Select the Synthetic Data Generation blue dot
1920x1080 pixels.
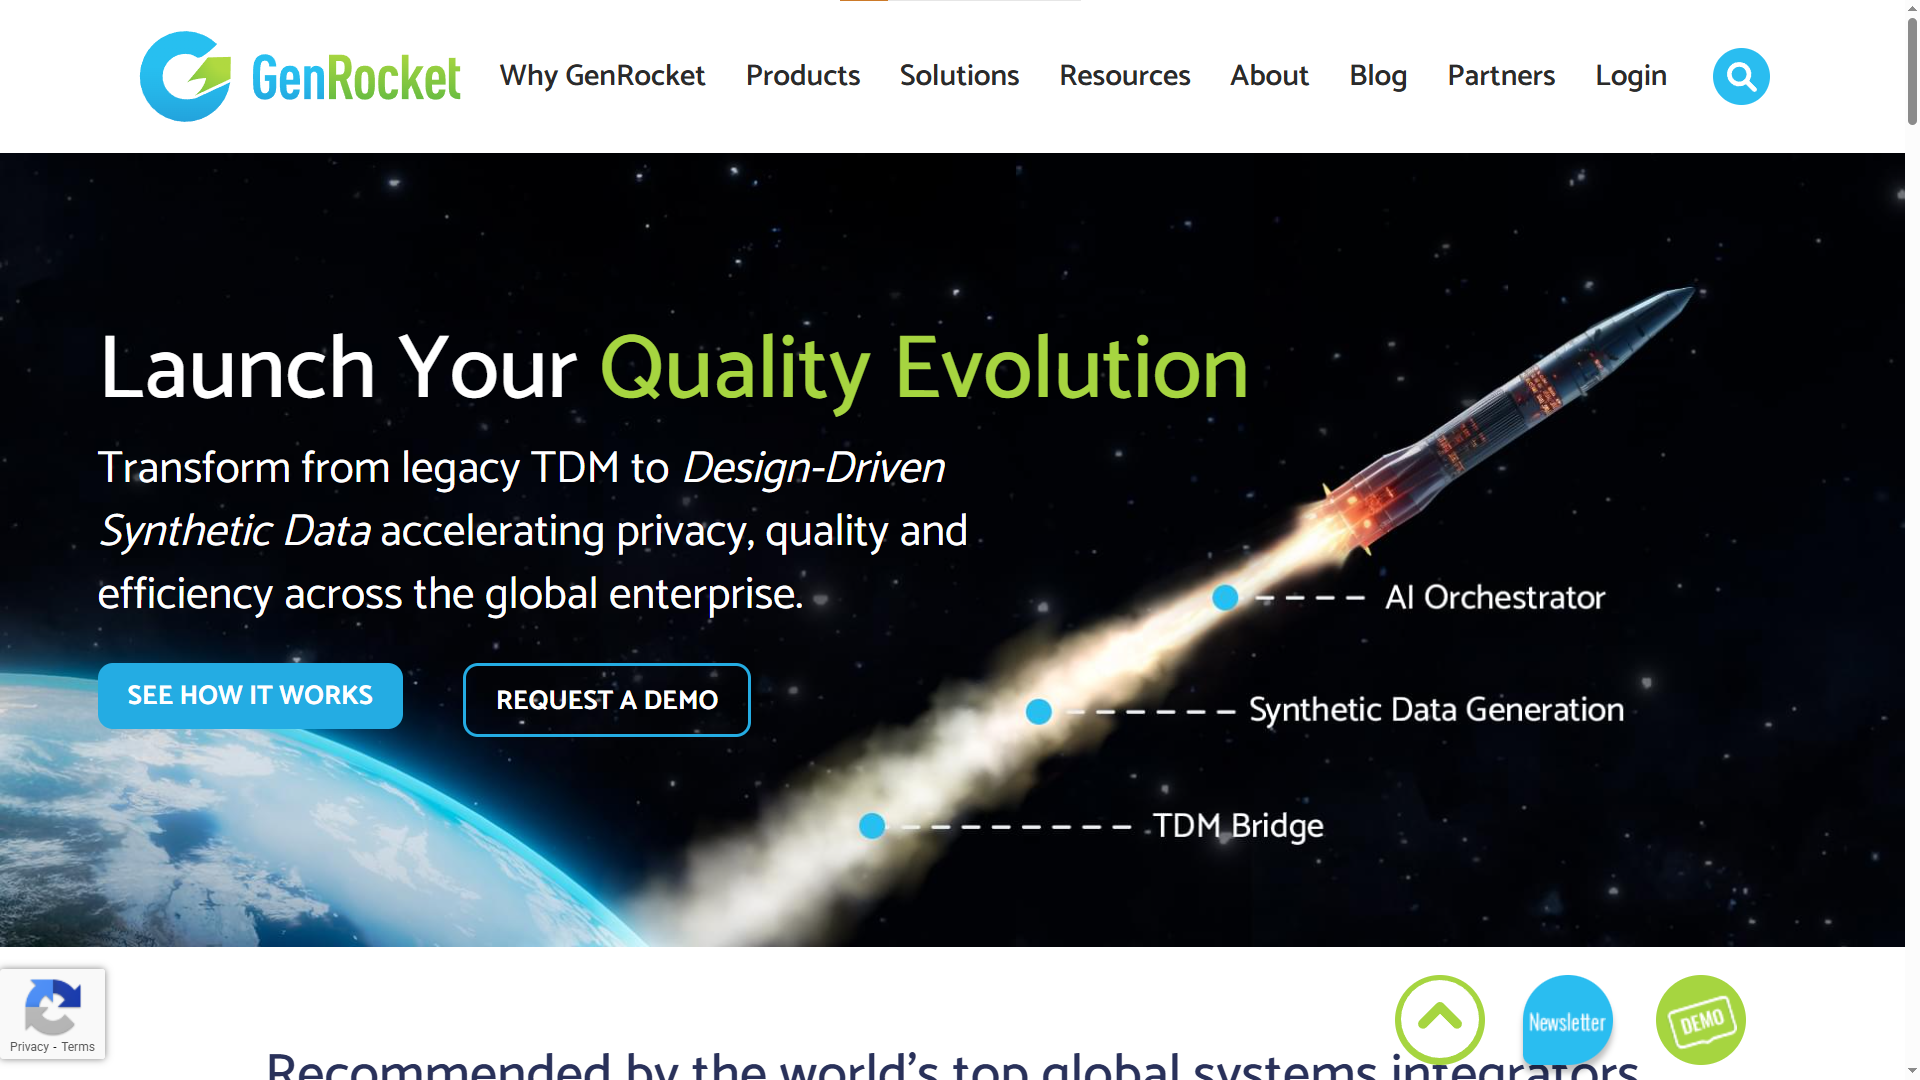1039,712
